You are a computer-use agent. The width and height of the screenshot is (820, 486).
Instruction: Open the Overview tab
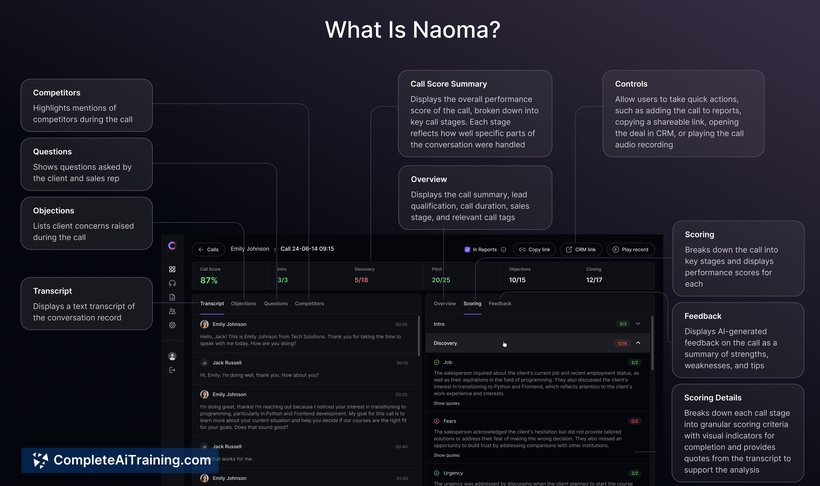click(x=445, y=303)
